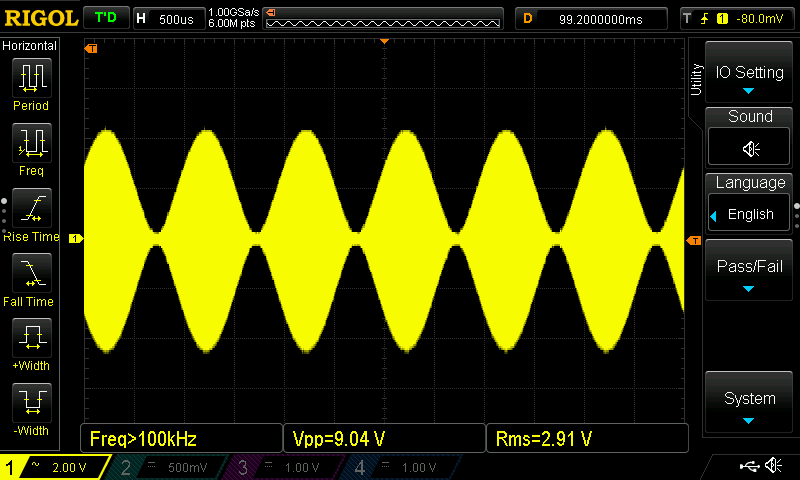Click the channel 1 ground marker
800x480 pixels.
click(76, 238)
